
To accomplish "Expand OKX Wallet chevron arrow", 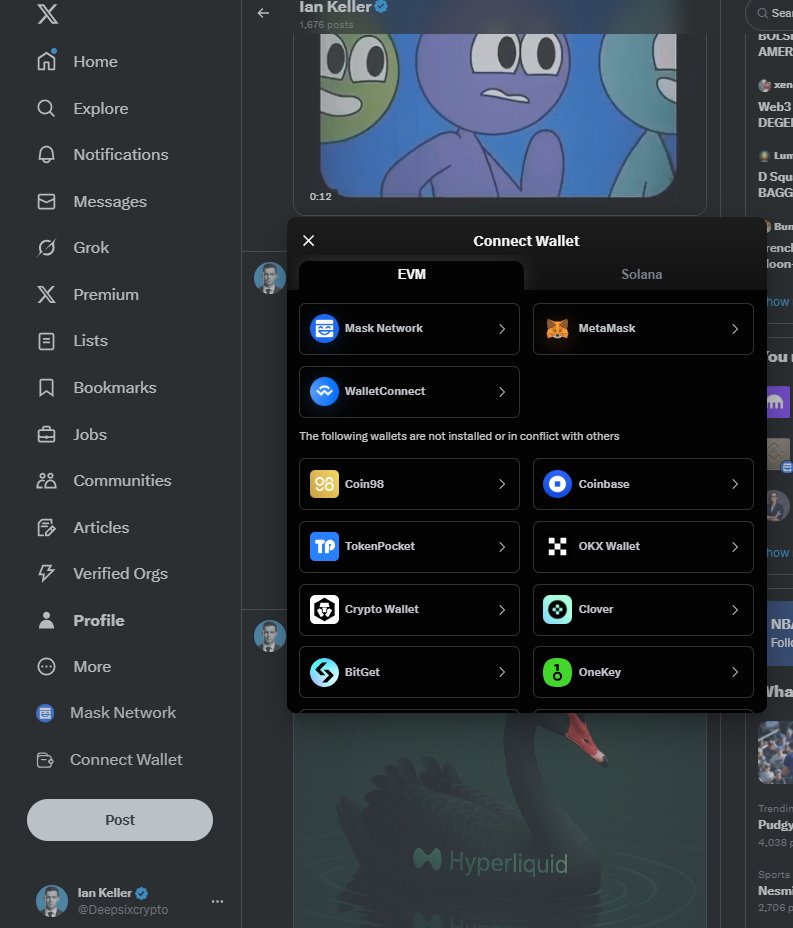I will [735, 547].
